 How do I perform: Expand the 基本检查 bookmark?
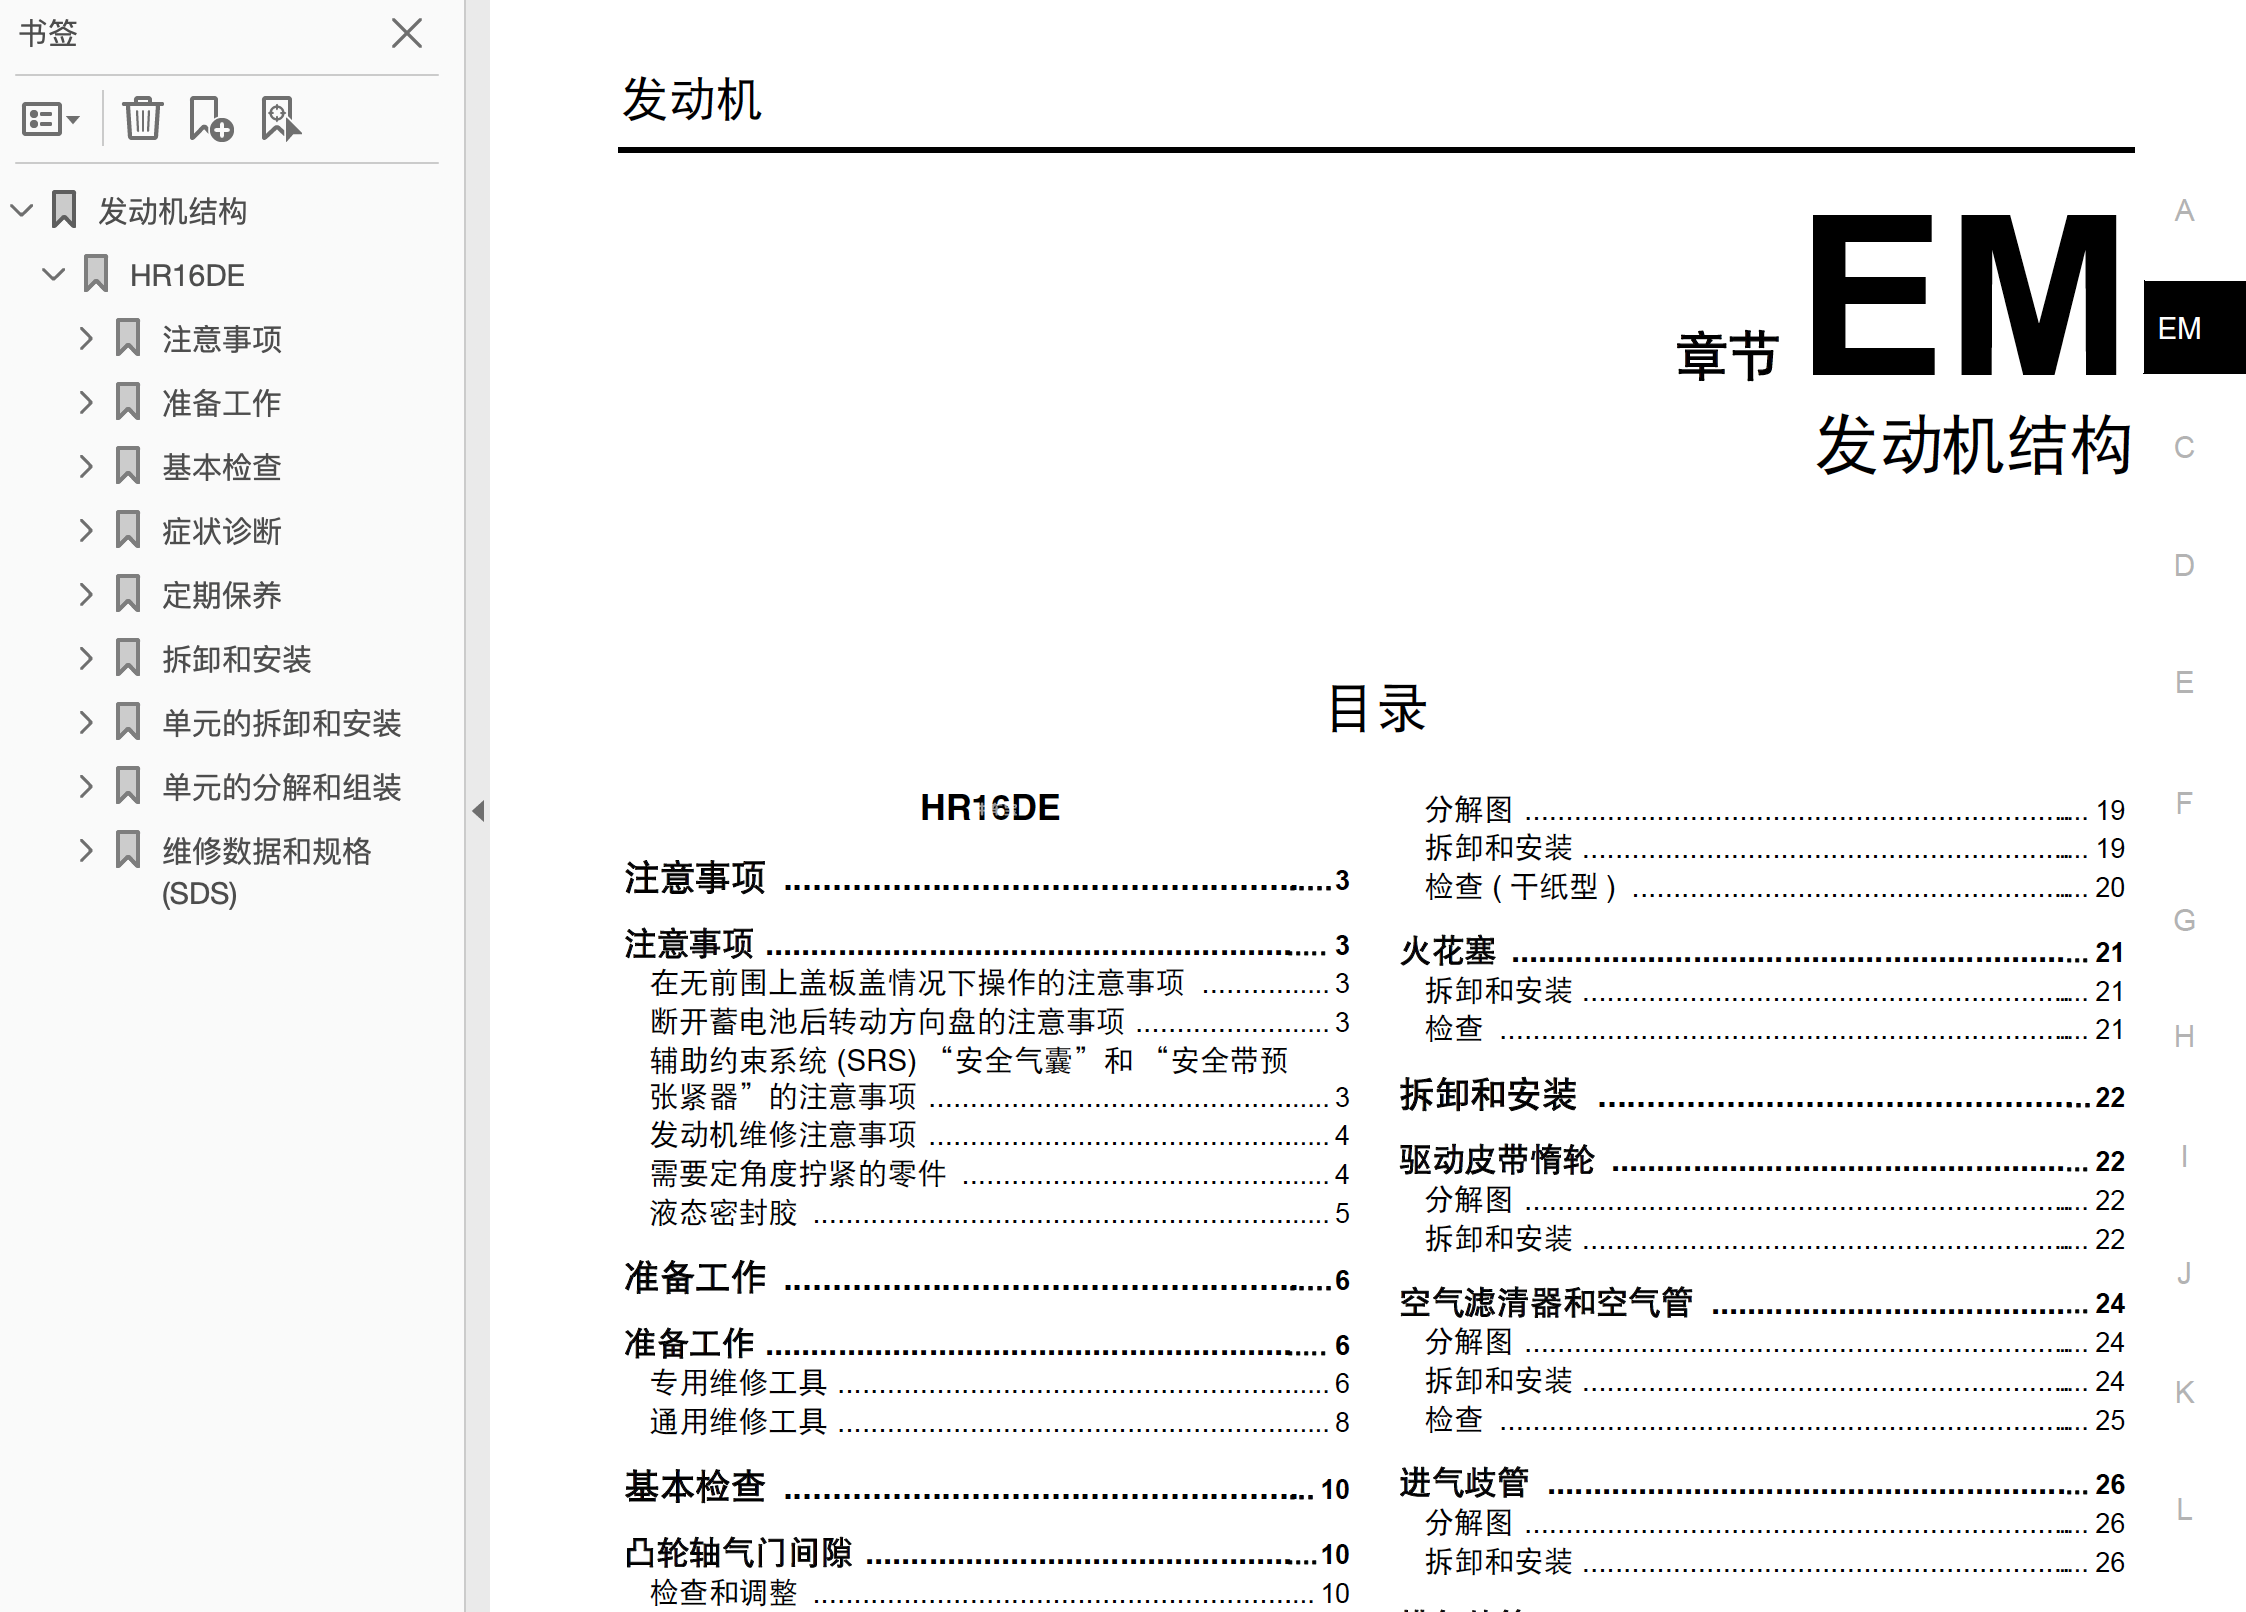86,467
